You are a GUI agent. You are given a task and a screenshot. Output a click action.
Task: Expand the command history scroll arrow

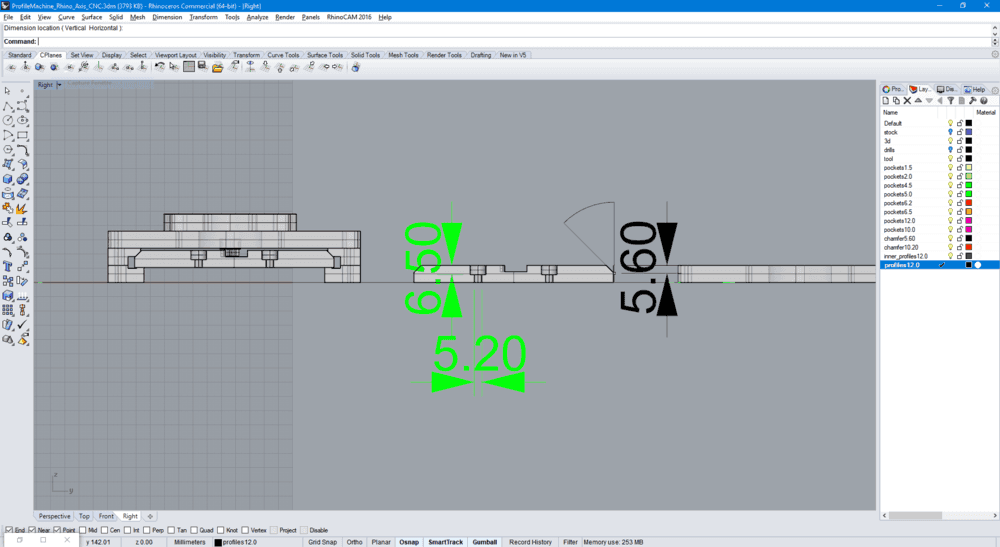pos(994,28)
